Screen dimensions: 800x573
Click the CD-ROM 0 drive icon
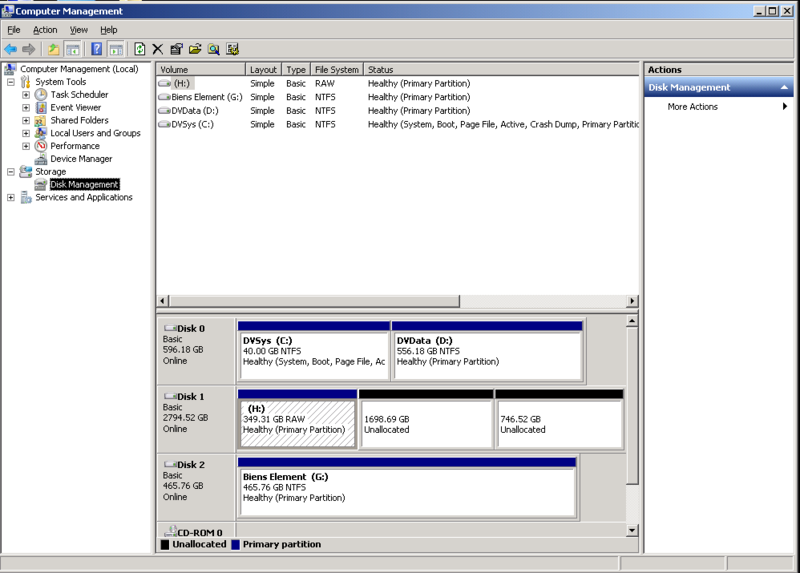[x=171, y=532]
